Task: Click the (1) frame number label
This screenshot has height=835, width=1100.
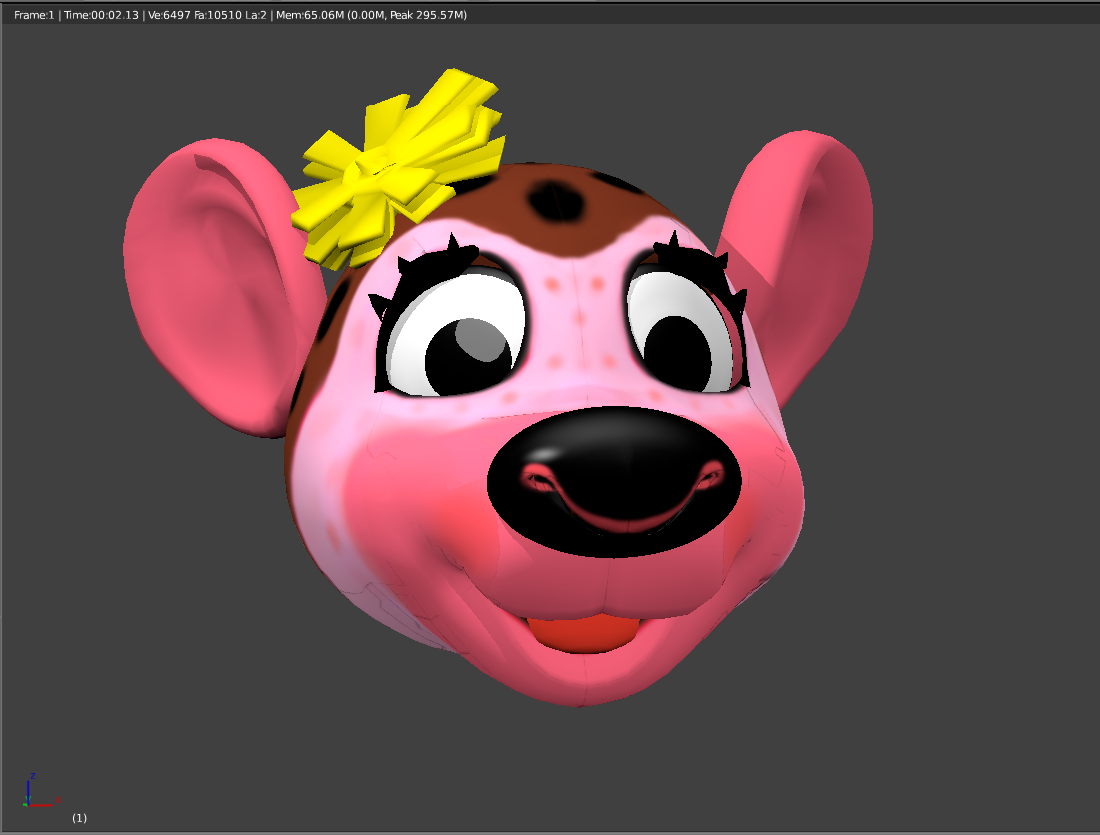Action: click(x=79, y=817)
